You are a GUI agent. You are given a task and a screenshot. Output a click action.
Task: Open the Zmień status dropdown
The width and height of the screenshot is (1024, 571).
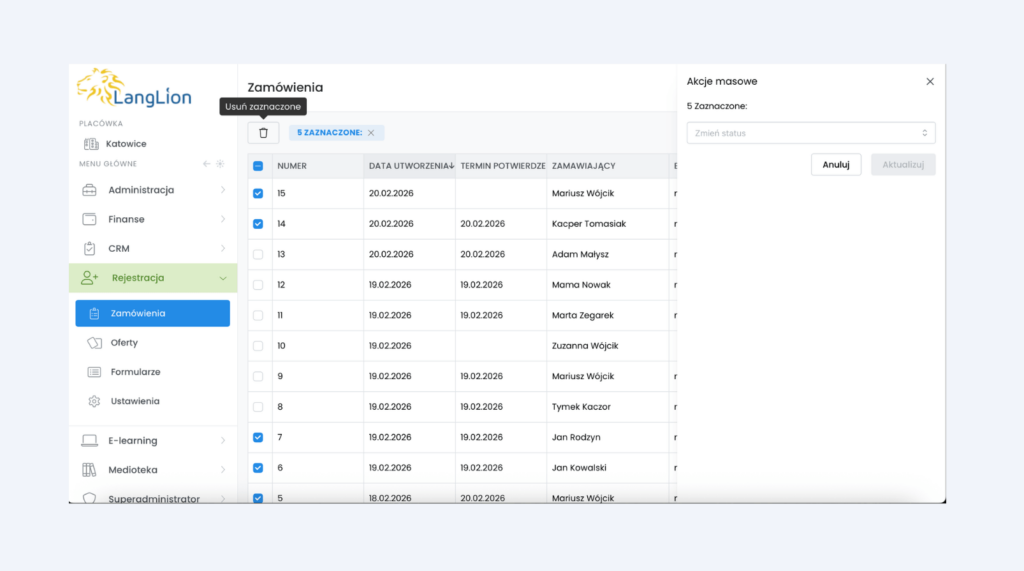tap(810, 133)
